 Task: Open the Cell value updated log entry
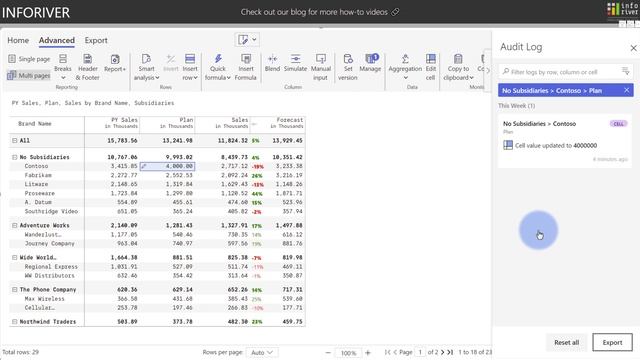[x=565, y=141]
